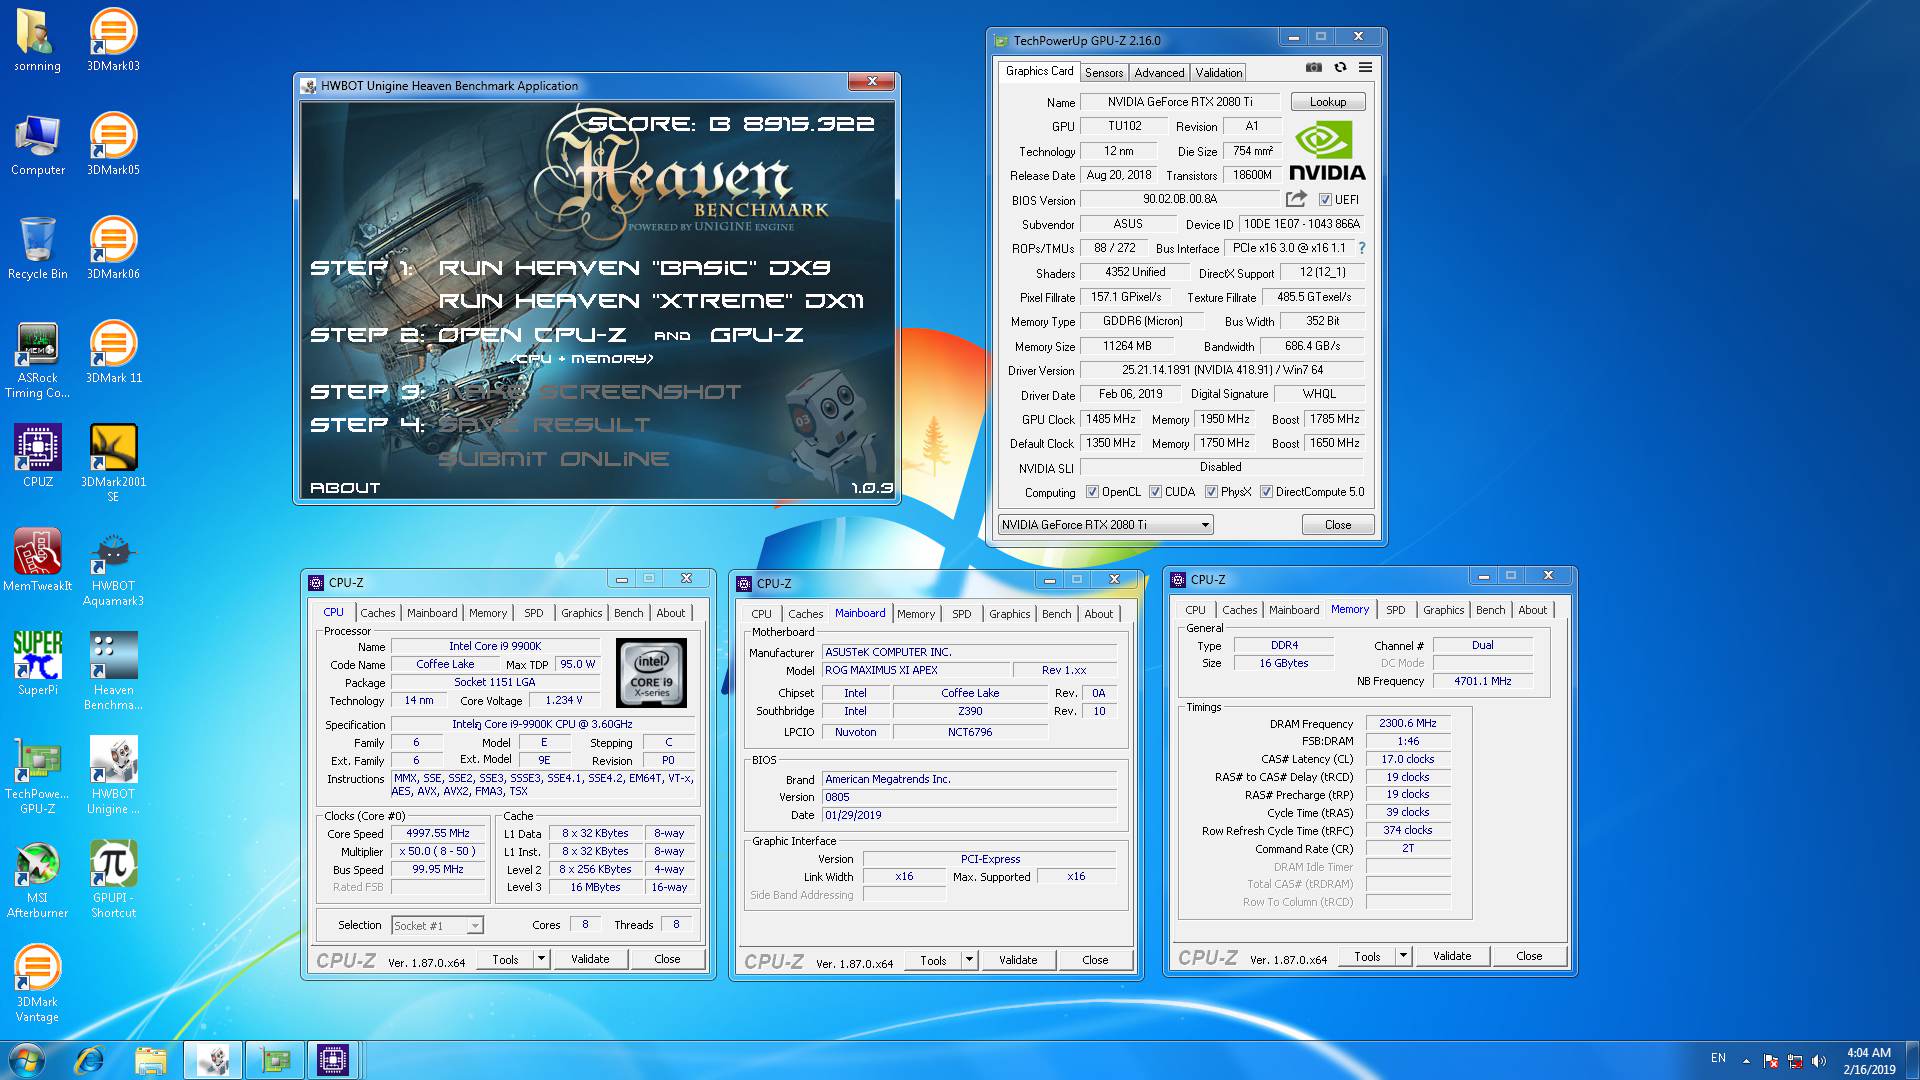Image resolution: width=1920 pixels, height=1080 pixels.
Task: Click the BIOS export share icon in GPU-Z
Action: coord(1297,199)
